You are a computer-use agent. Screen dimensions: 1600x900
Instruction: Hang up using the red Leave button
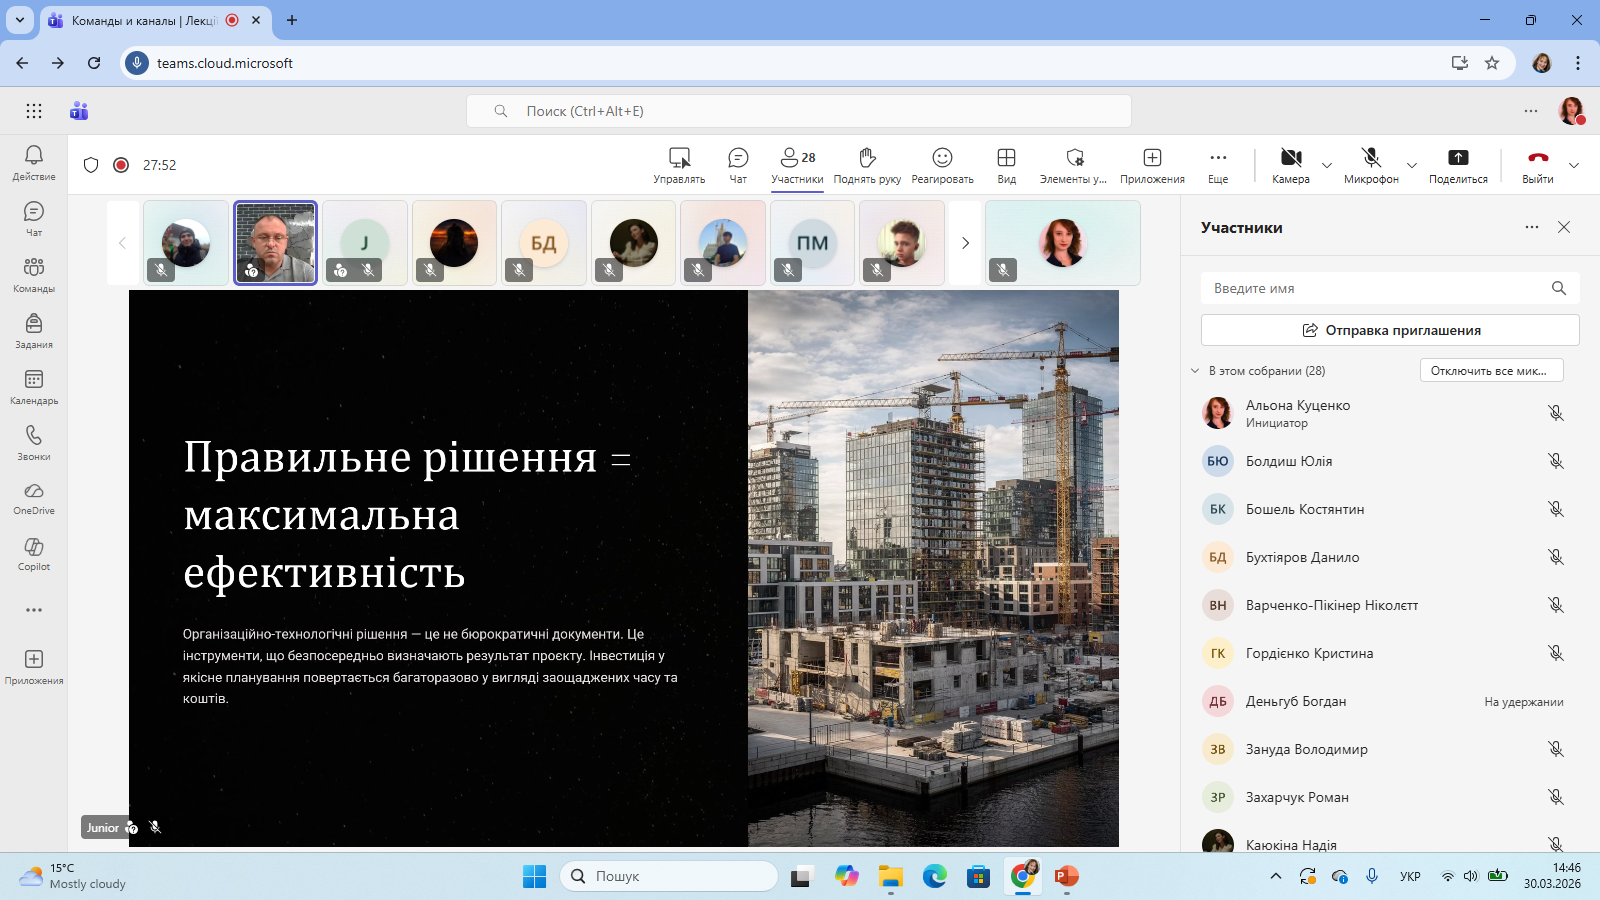(1538, 165)
